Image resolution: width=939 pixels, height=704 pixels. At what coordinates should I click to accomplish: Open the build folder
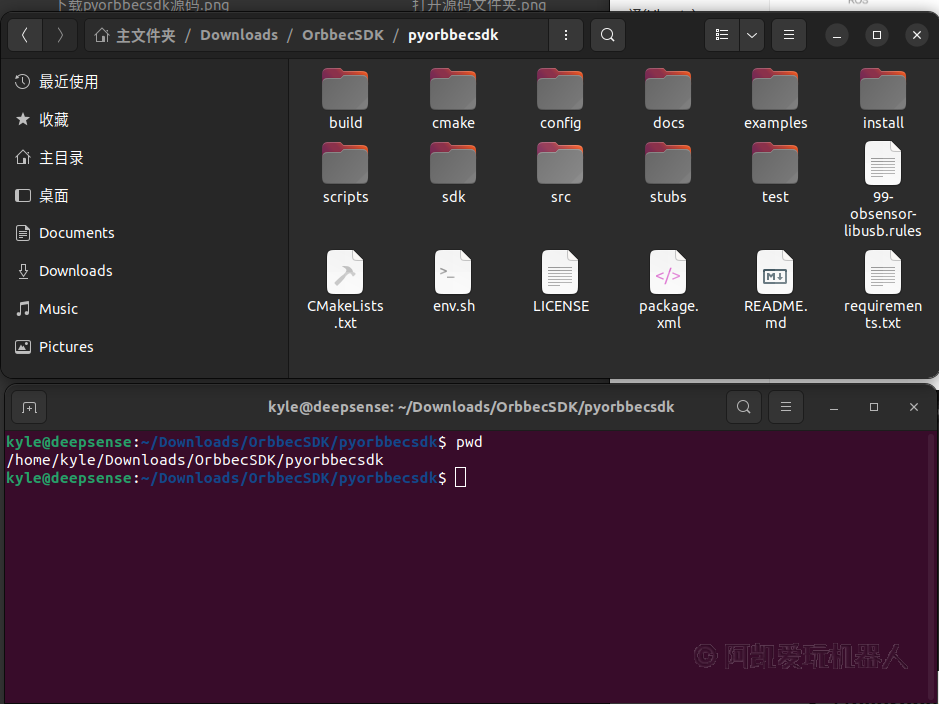(346, 100)
